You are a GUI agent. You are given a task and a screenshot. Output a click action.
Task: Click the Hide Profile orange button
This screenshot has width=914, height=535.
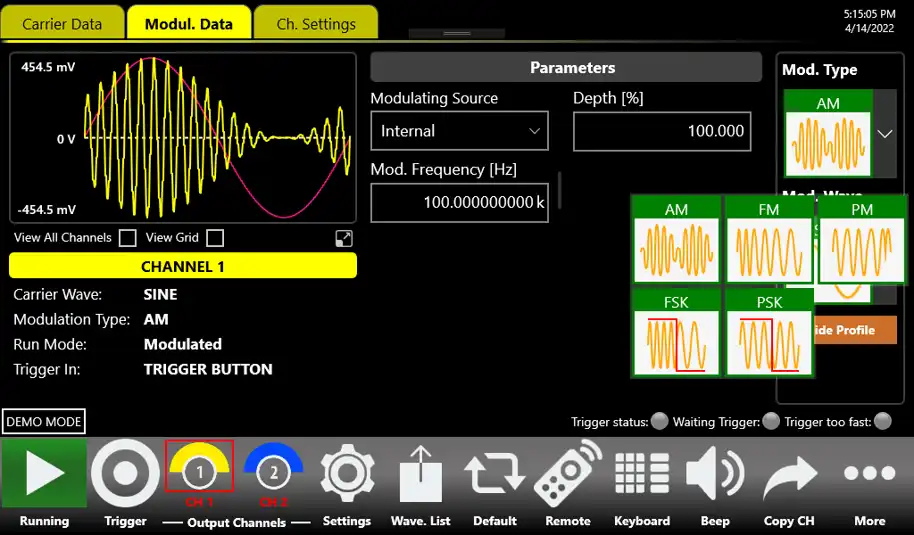pos(855,330)
